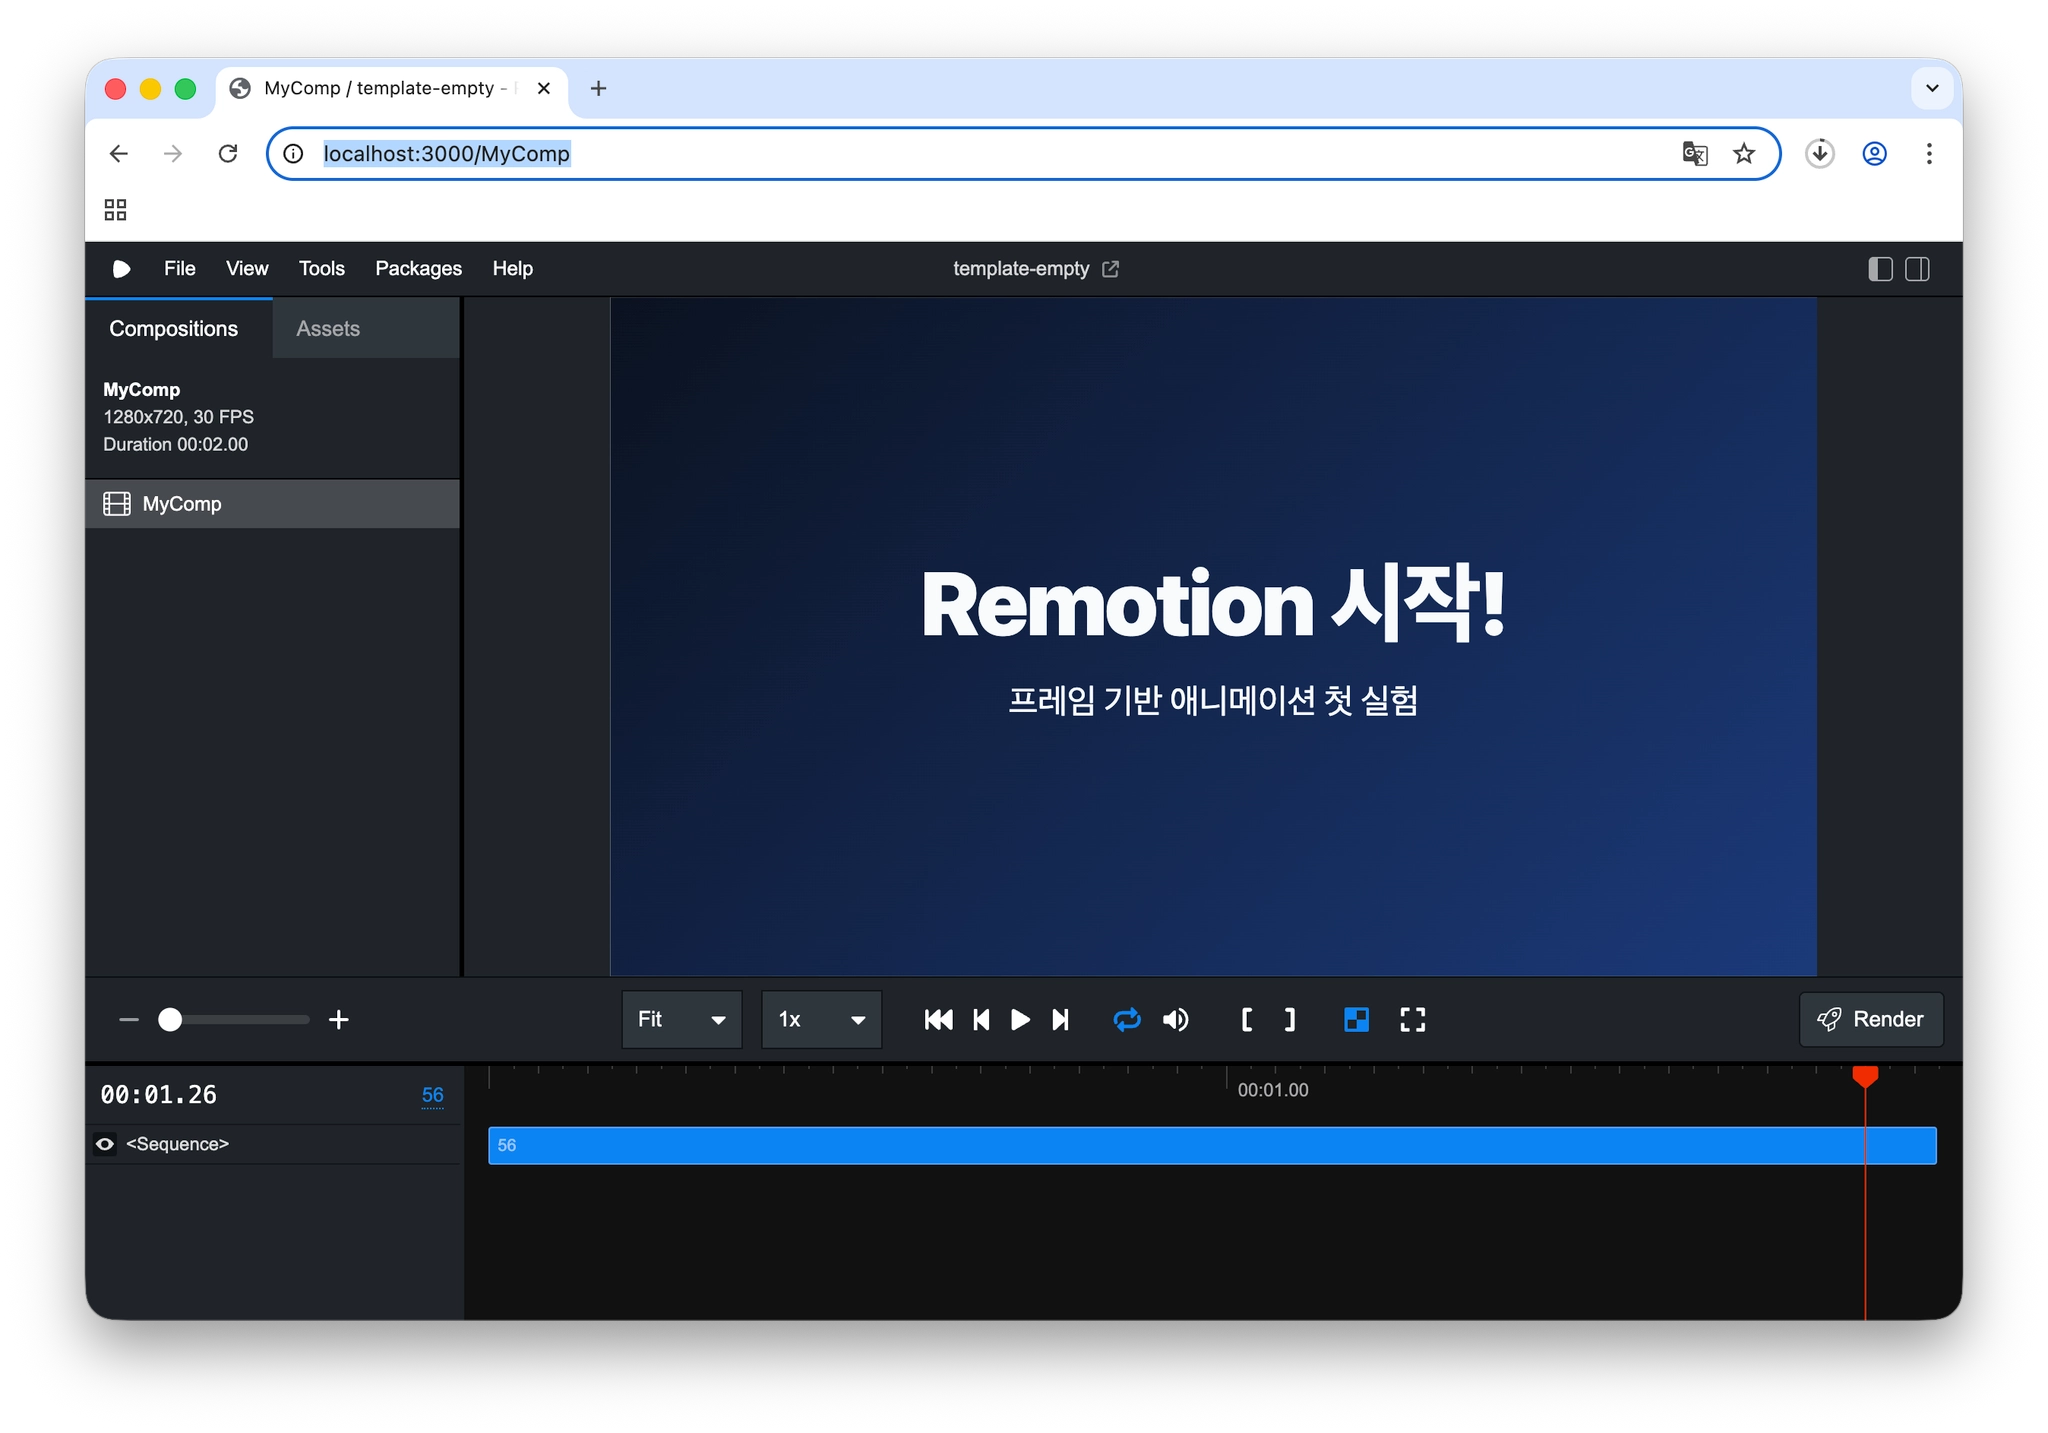Enter fullscreen preview mode
This screenshot has width=2048, height=1433.
coord(1412,1019)
